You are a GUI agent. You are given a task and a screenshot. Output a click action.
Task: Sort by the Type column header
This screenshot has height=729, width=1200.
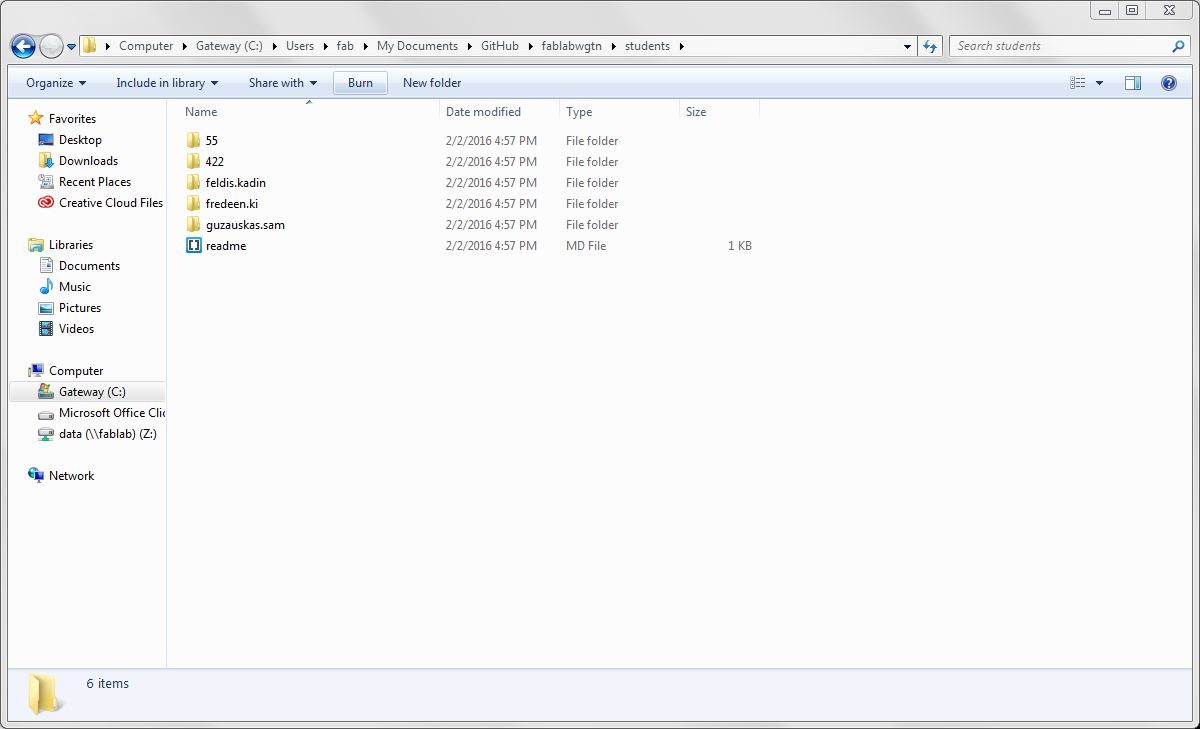pos(579,112)
